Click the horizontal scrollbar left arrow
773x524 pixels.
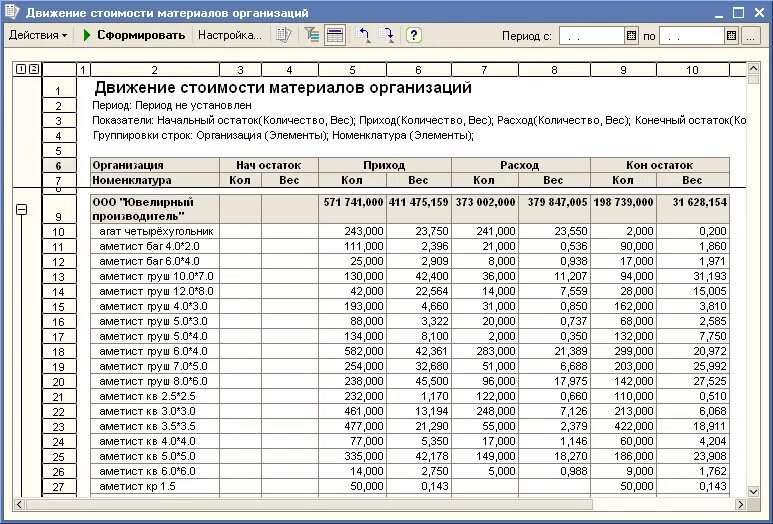click(x=20, y=504)
